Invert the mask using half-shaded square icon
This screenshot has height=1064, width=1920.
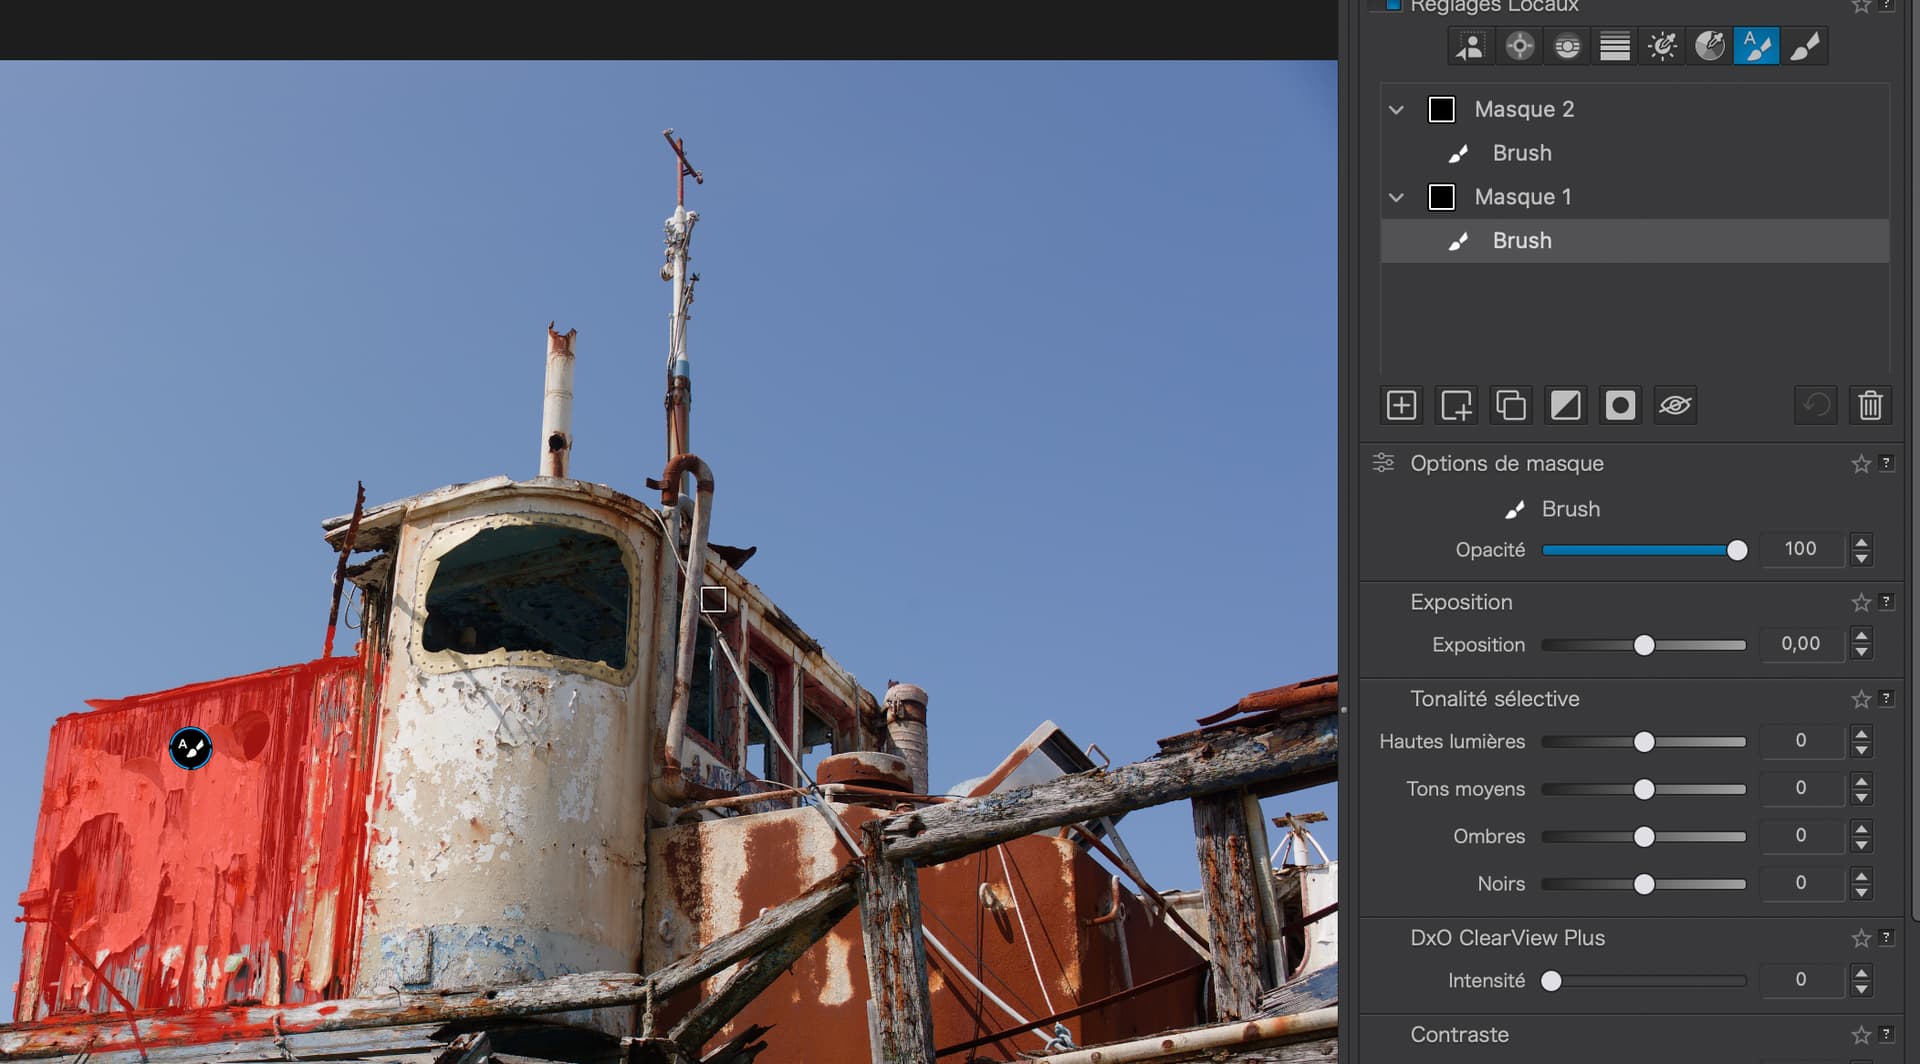pos(1565,405)
